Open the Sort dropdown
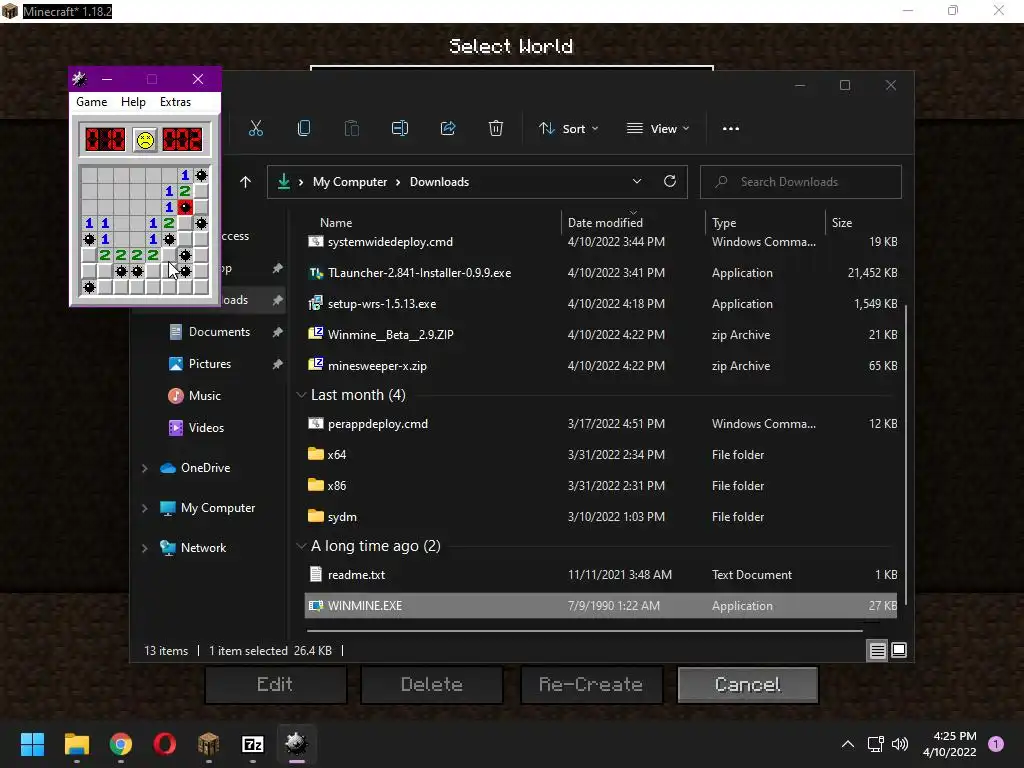The height and width of the screenshot is (768, 1024). (568, 129)
